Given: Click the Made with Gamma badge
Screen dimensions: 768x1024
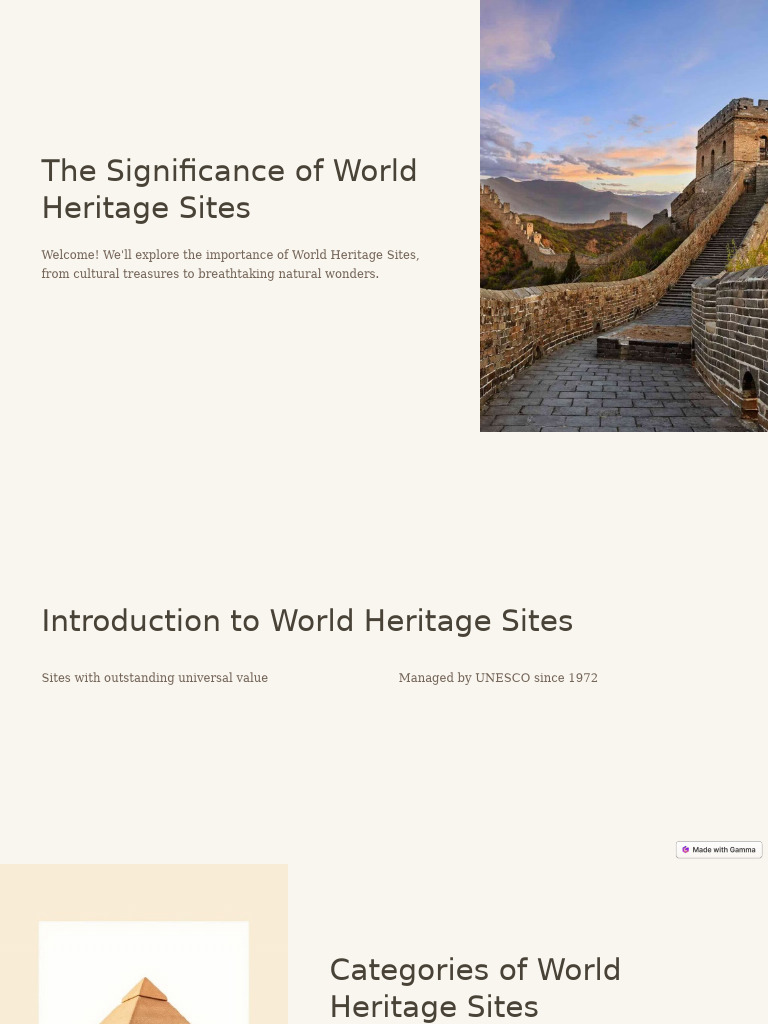Looking at the screenshot, I should pos(719,850).
